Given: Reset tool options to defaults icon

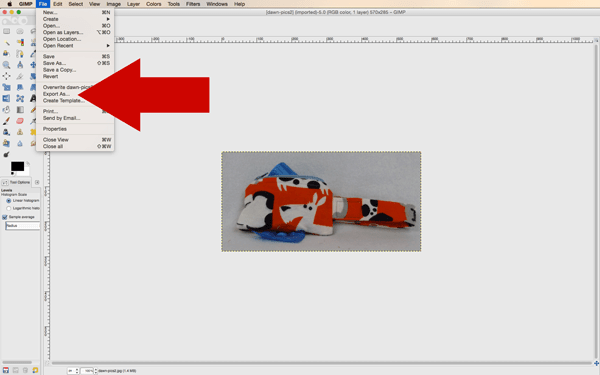Looking at the screenshot, I should [35, 370].
